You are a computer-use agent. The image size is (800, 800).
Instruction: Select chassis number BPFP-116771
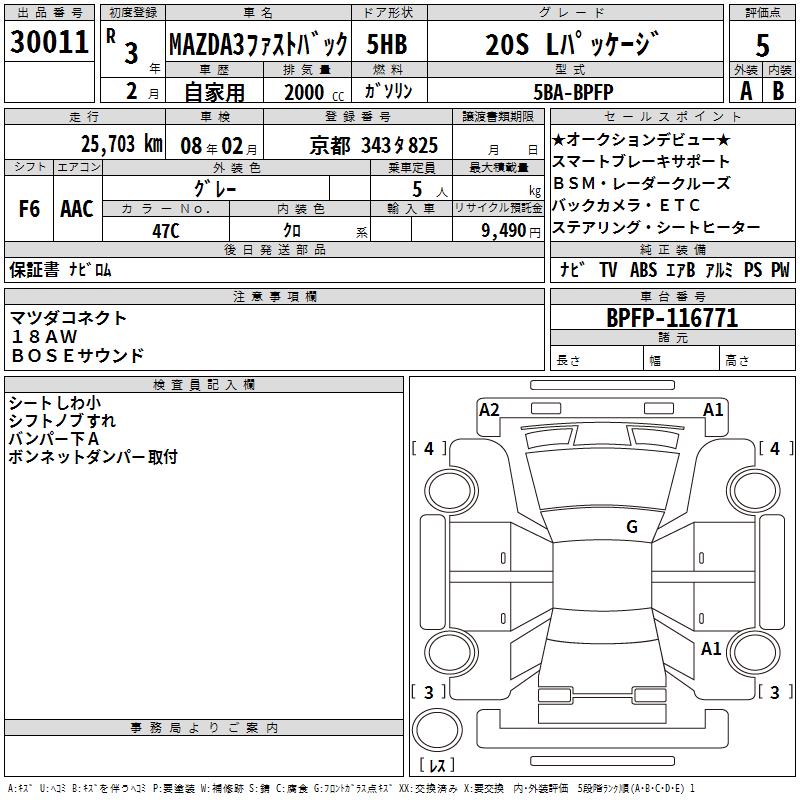(672, 318)
